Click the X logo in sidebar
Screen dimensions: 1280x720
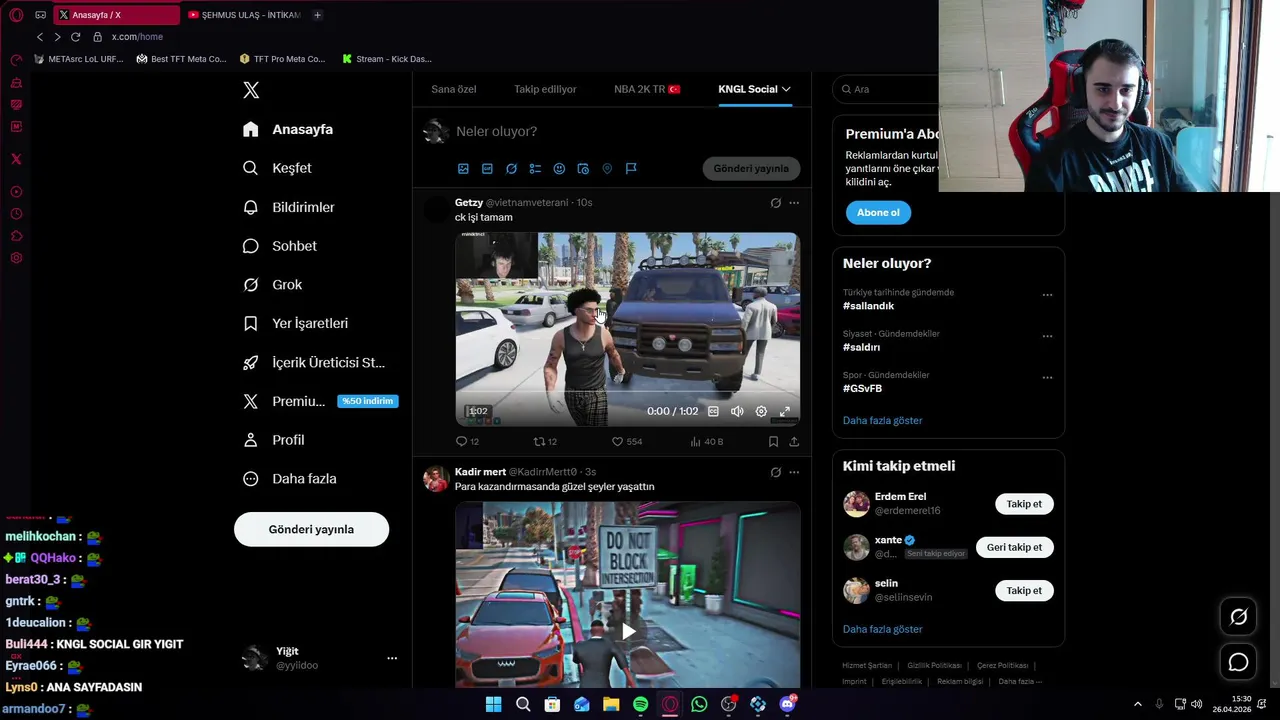pos(251,90)
